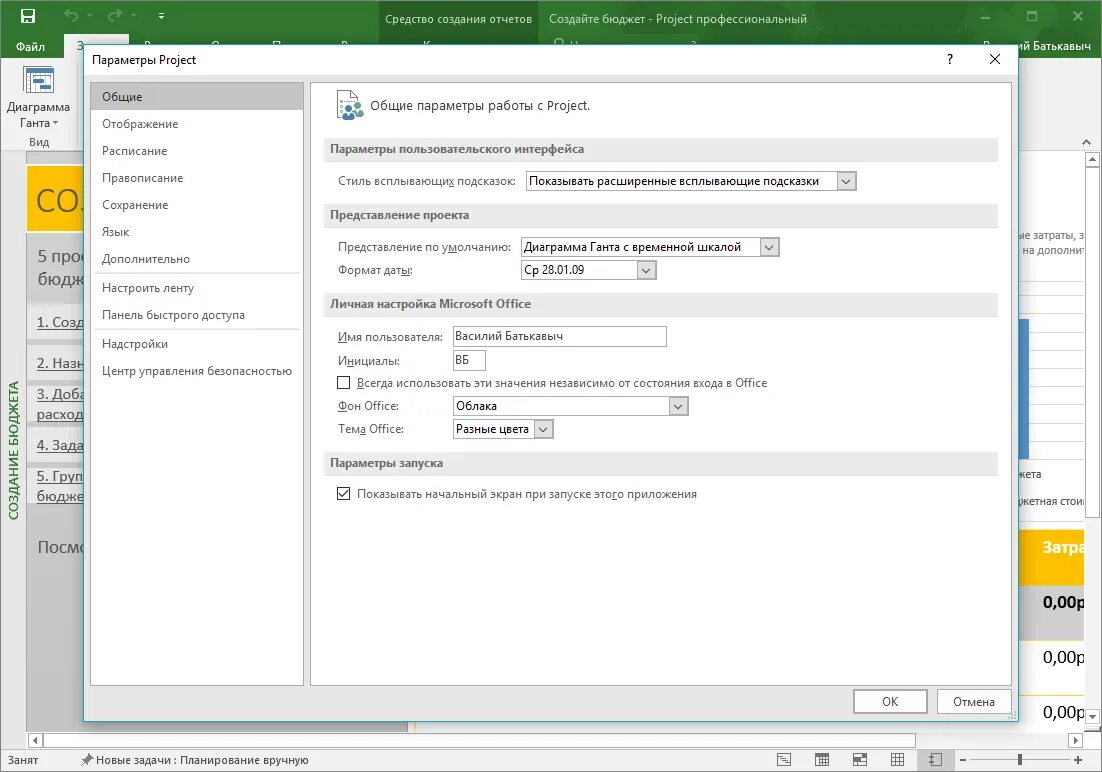Select the Отображение category

[x=197, y=124]
